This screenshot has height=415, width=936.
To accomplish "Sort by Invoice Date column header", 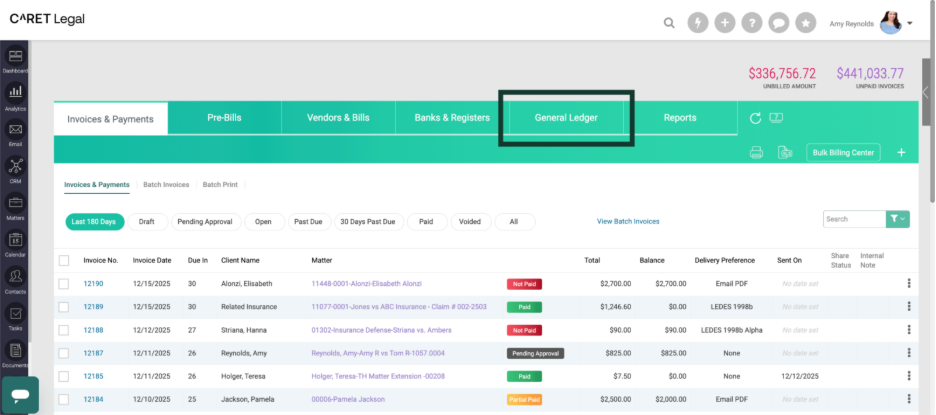I will click(x=152, y=260).
